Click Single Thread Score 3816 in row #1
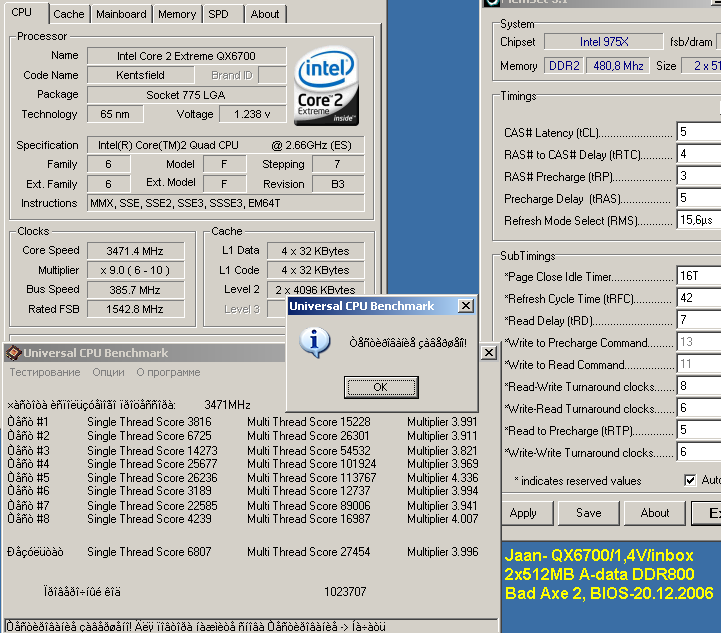Viewport: 721px width, 633px height. point(149,422)
